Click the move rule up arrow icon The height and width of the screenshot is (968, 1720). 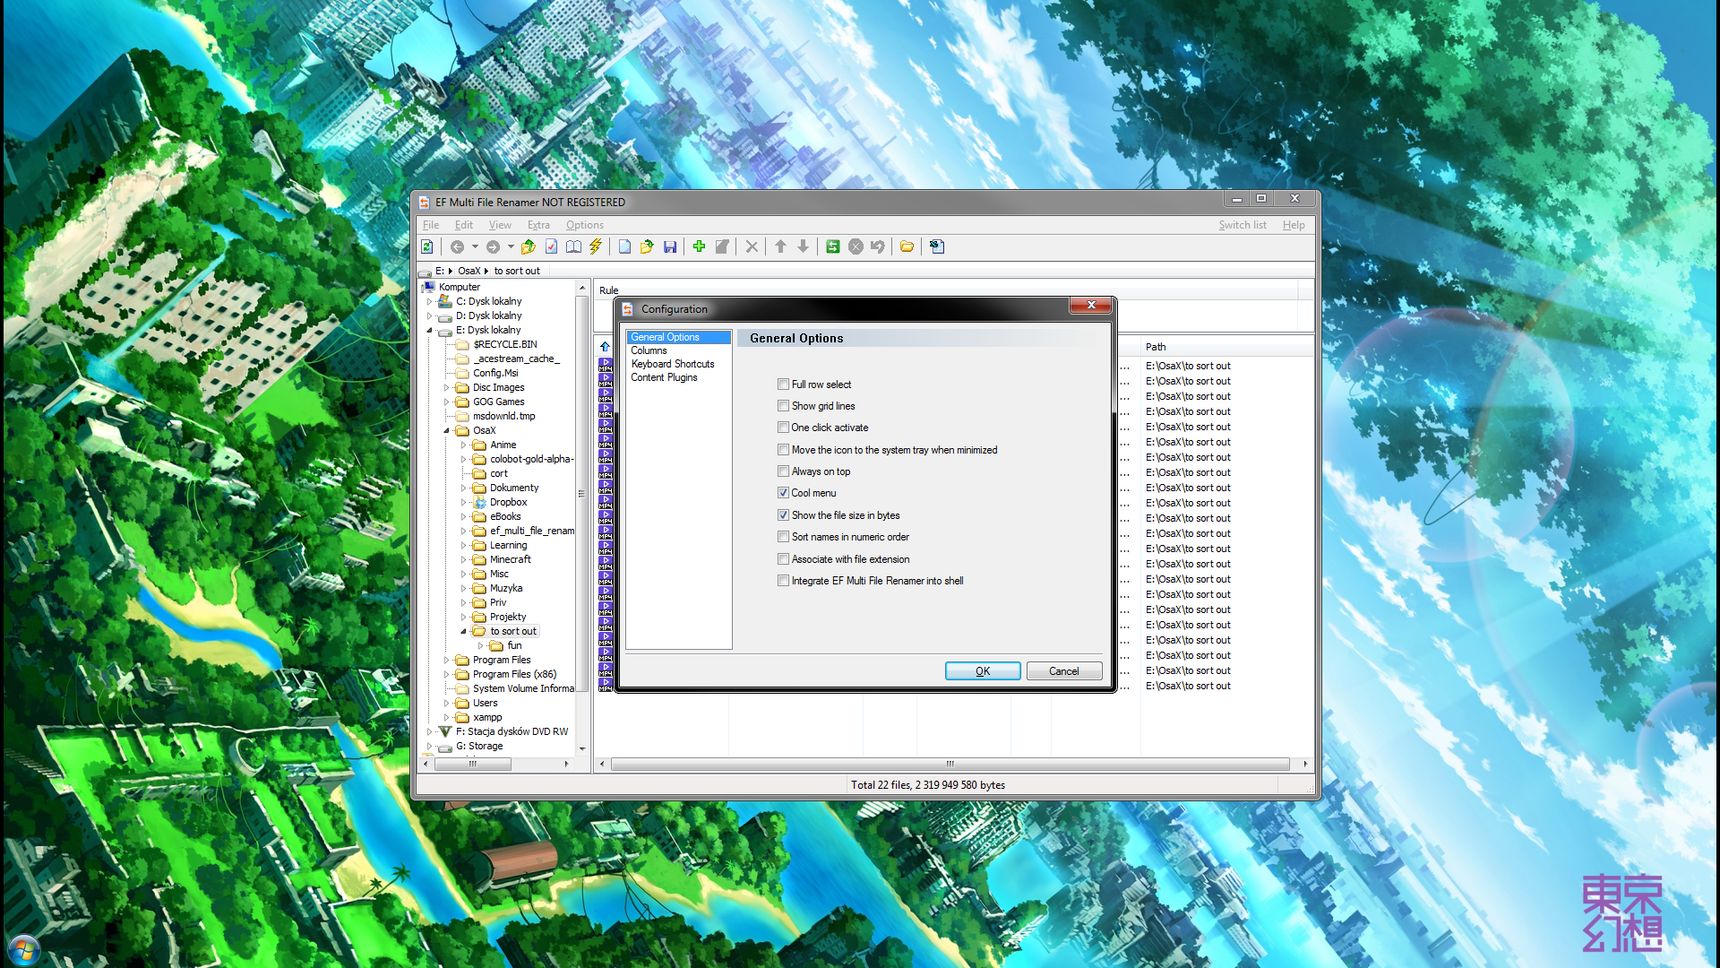point(781,247)
